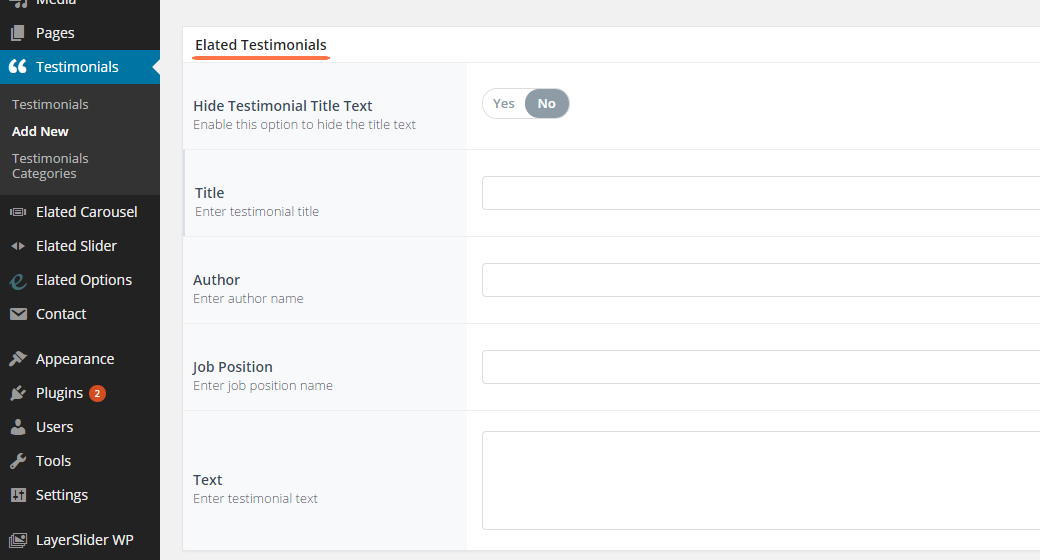This screenshot has width=1040, height=560.
Task: Go to the Testimonials list link
Action: click(x=50, y=104)
